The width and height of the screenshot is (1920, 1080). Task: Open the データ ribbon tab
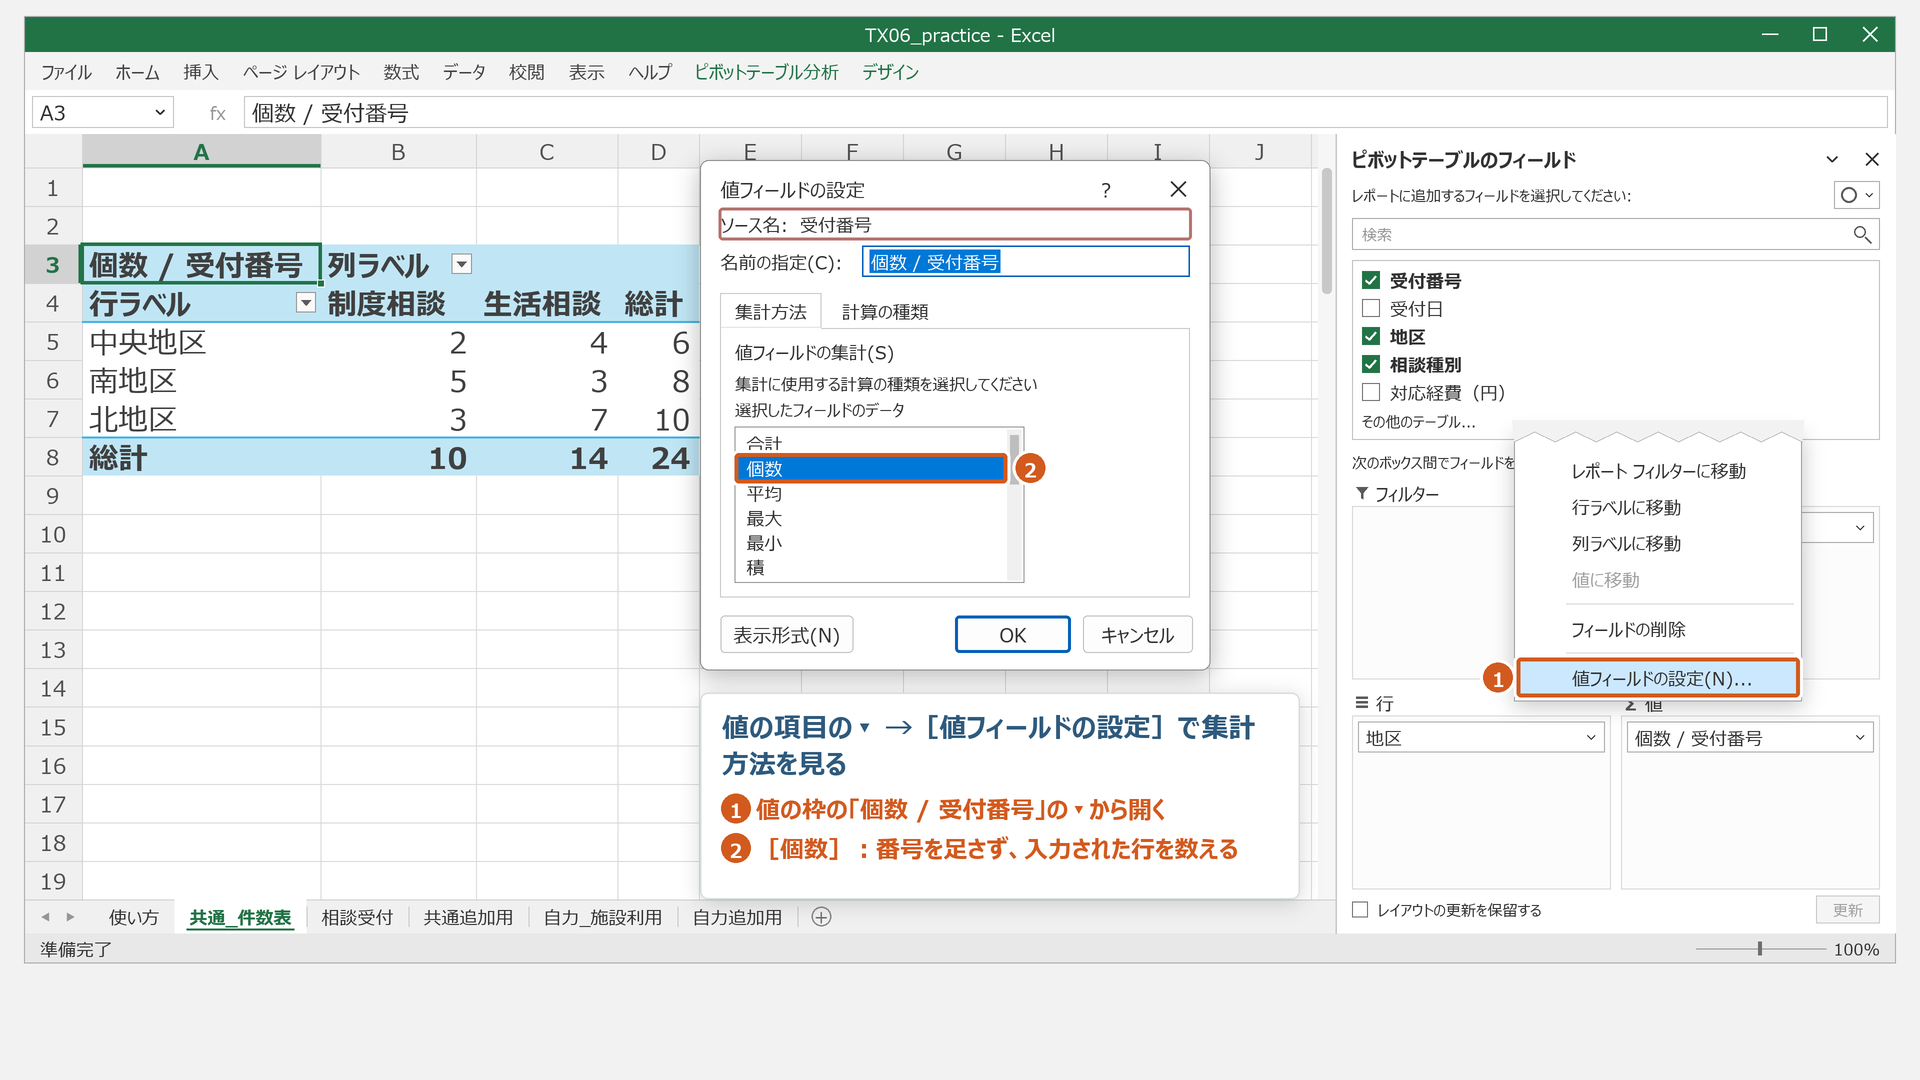(464, 72)
